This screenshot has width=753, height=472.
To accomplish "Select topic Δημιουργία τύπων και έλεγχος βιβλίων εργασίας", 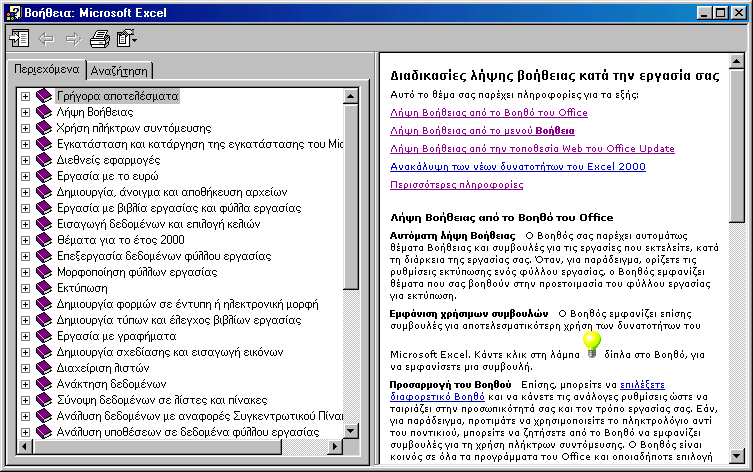I will click(179, 320).
